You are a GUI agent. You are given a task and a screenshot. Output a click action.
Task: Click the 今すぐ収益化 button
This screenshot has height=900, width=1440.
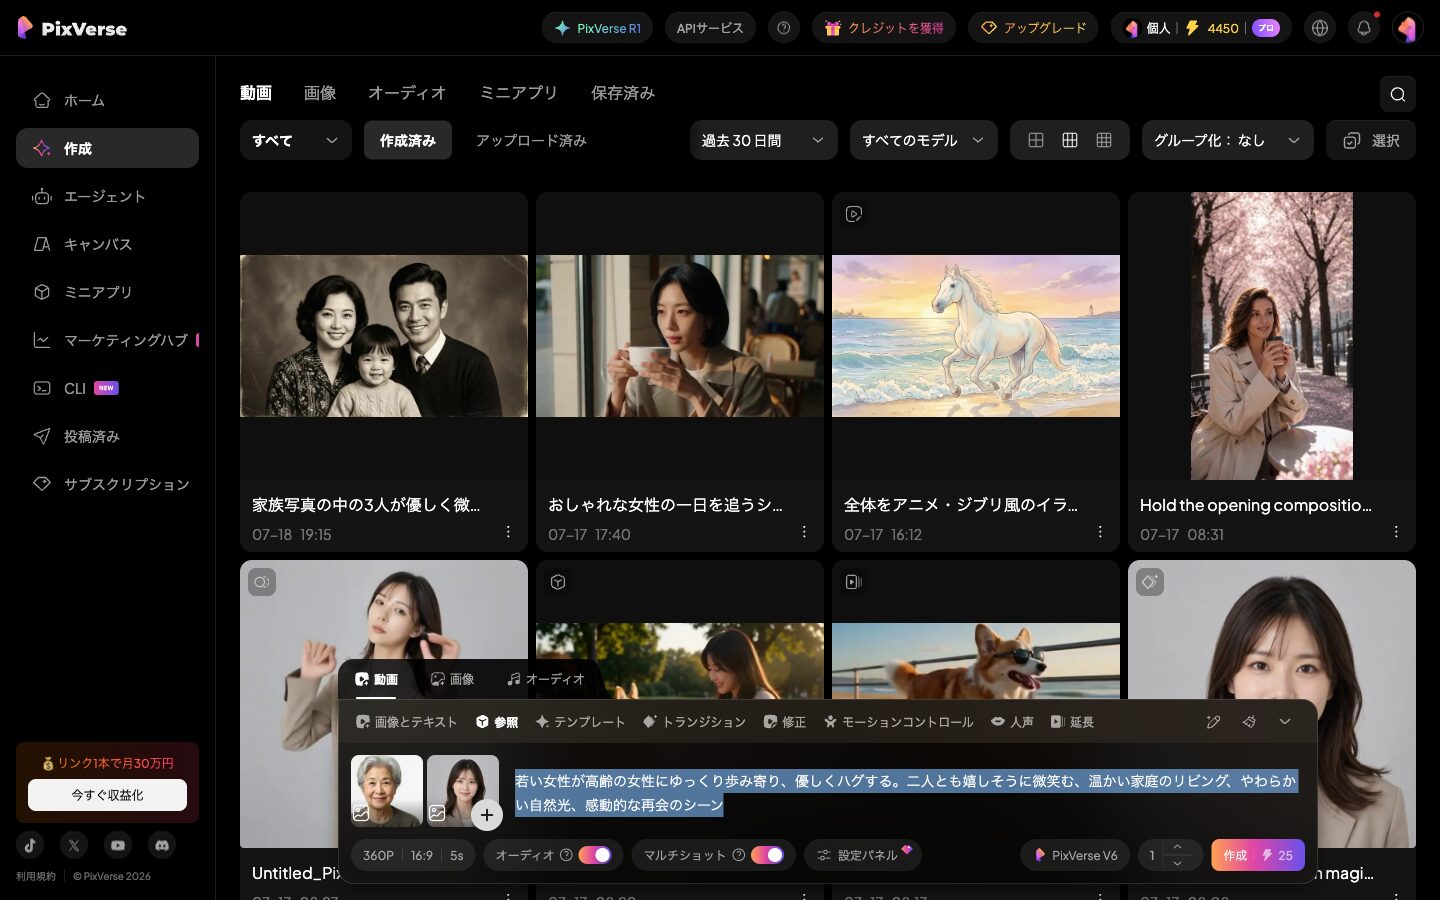coord(107,795)
